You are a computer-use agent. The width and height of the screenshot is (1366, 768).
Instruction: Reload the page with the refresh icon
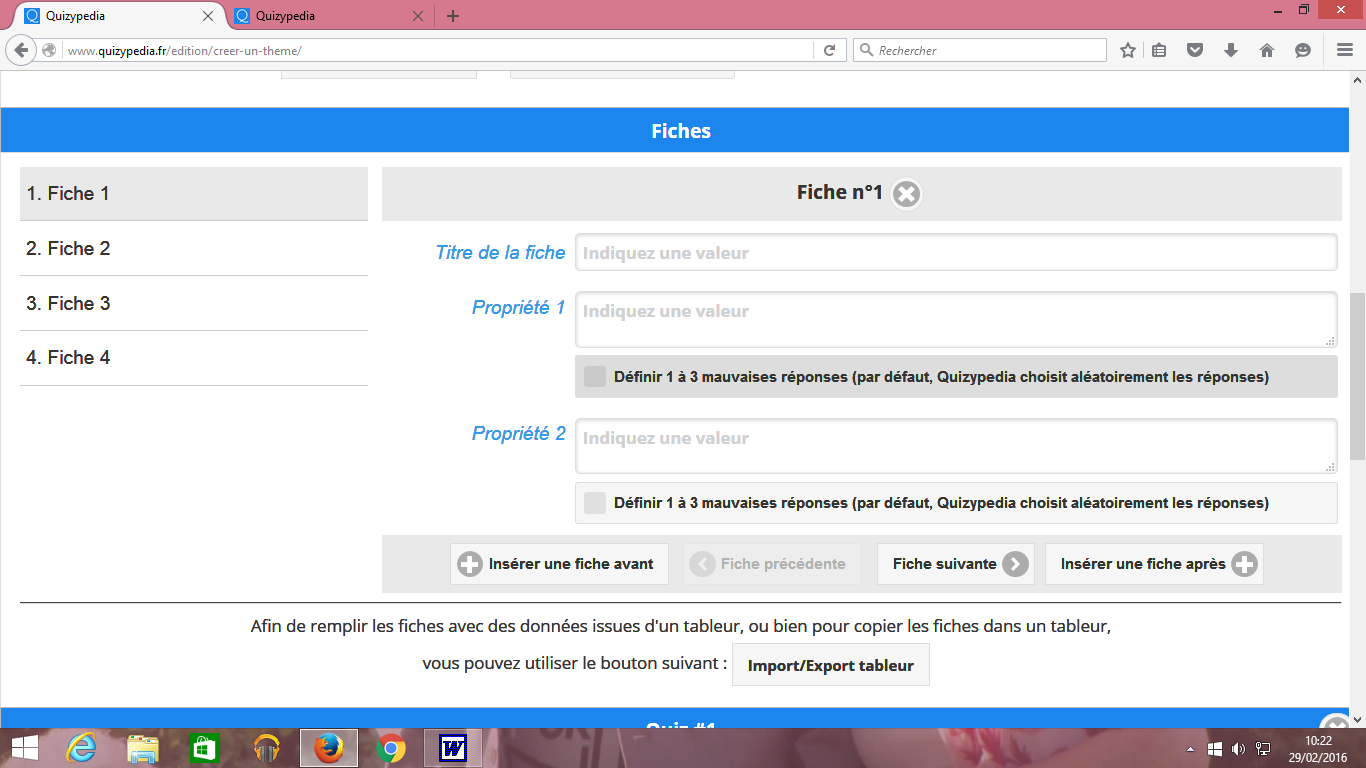(829, 50)
